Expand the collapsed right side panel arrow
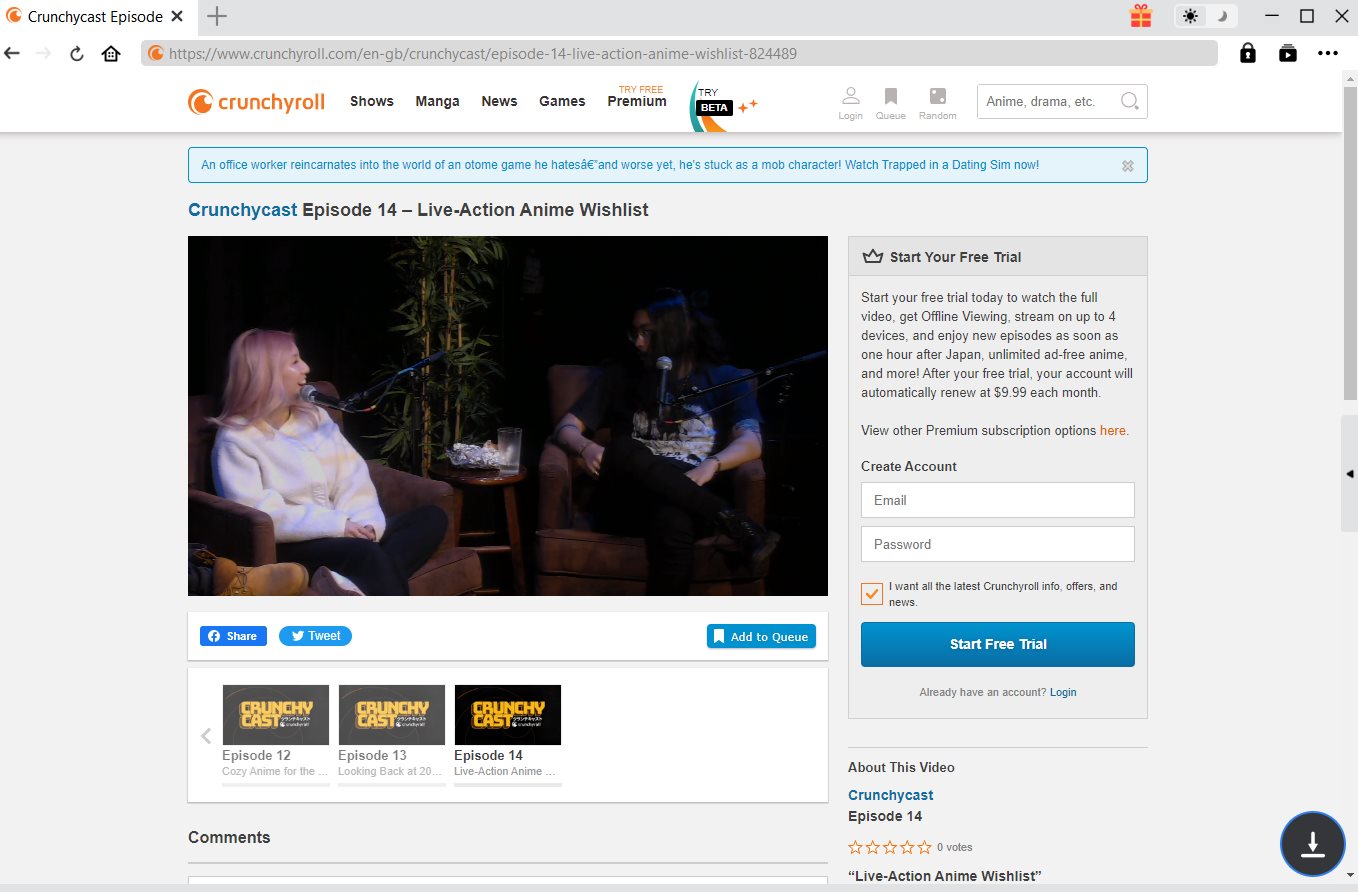1358x892 pixels. click(x=1349, y=474)
